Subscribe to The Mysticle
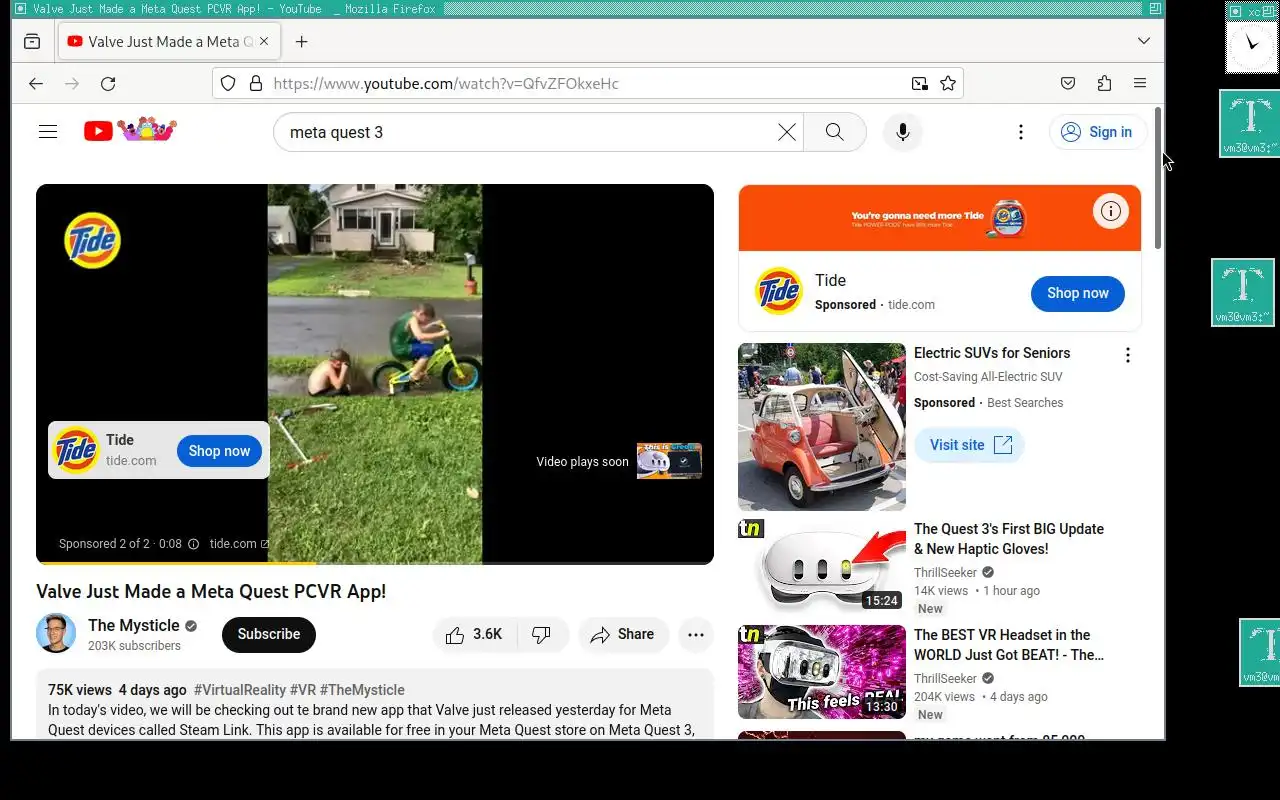1280x800 pixels. point(269,635)
